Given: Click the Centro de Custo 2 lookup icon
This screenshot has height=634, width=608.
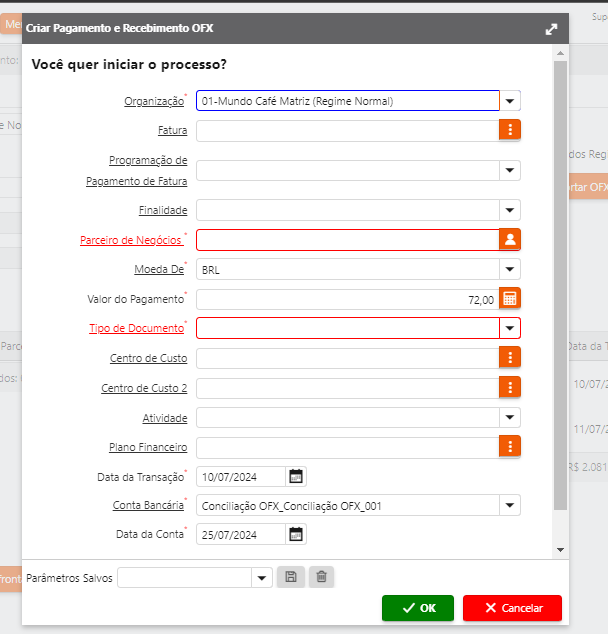Looking at the screenshot, I should coord(510,388).
